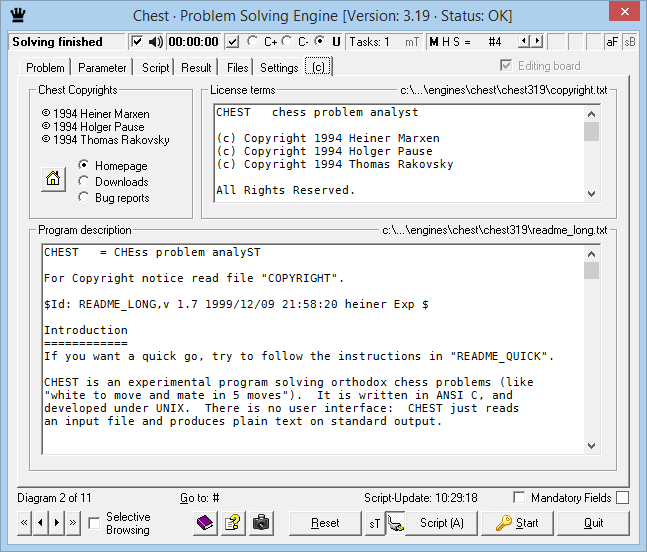Open the purple book help icon
This screenshot has height=552, width=647.
[x=205, y=523]
